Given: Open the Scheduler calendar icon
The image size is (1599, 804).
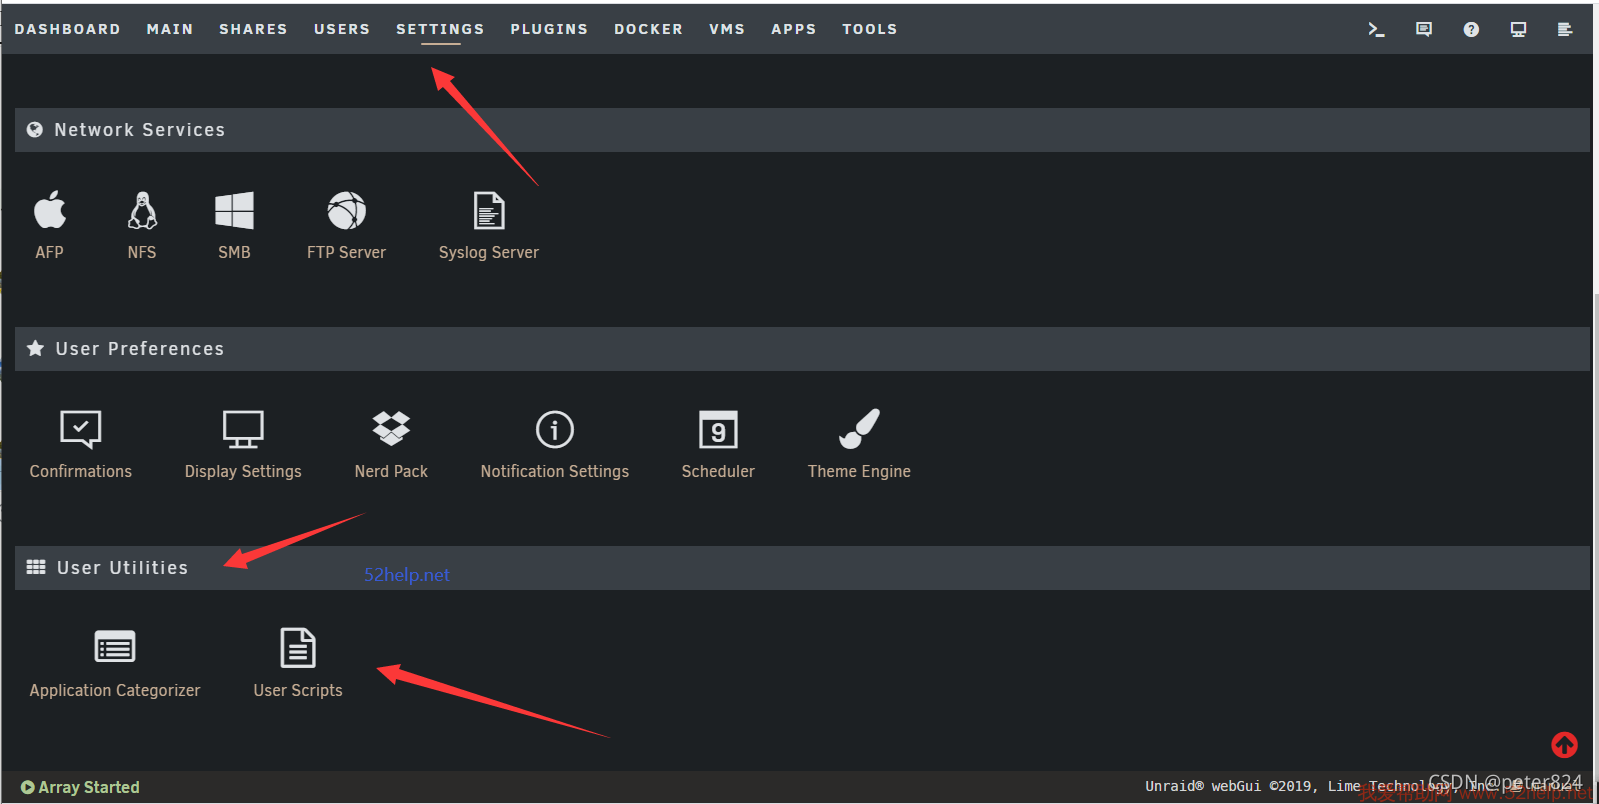Looking at the screenshot, I should tap(718, 429).
